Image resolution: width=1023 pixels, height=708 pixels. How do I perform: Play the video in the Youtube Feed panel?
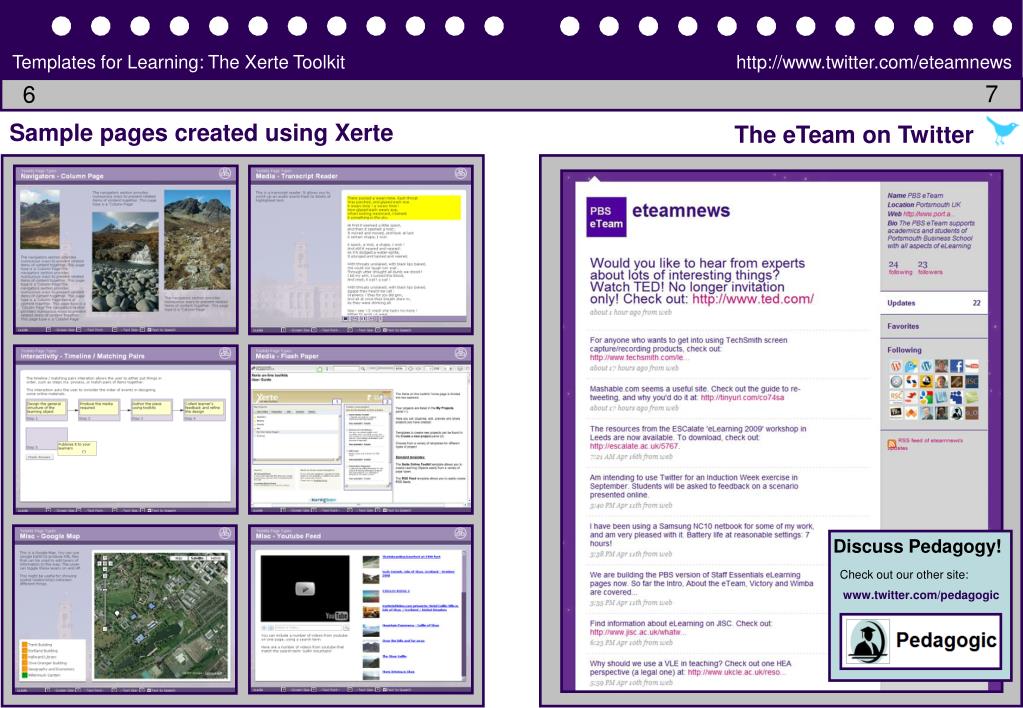pos(305,589)
